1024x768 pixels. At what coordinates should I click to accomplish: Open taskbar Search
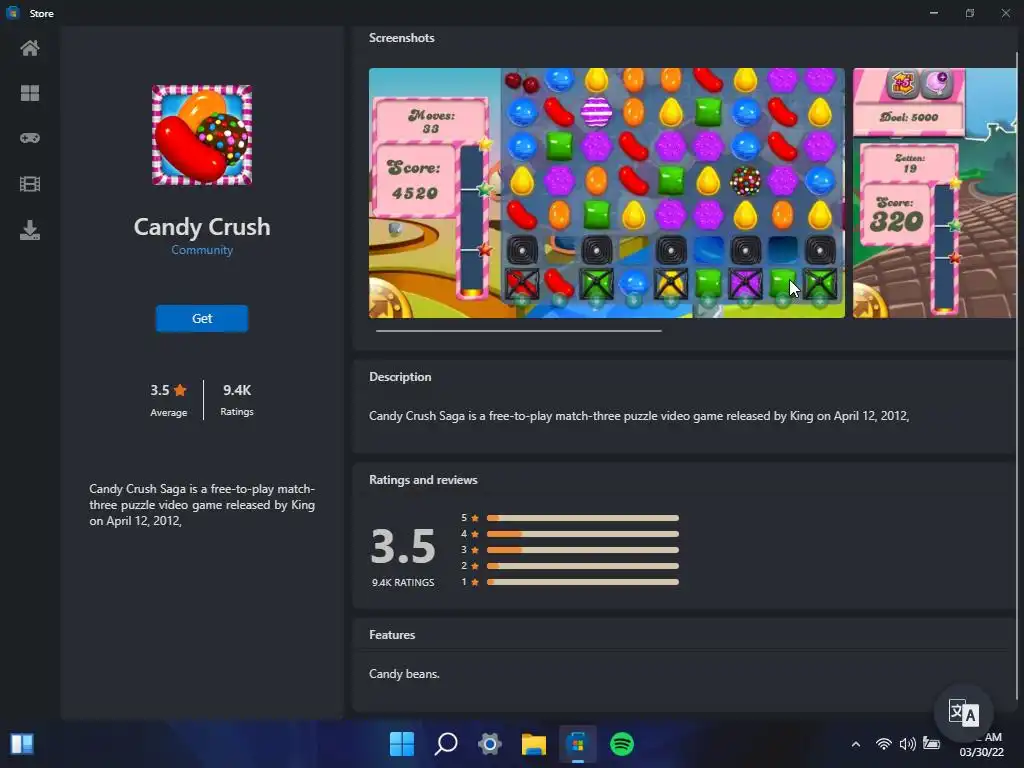pyautogui.click(x=446, y=744)
